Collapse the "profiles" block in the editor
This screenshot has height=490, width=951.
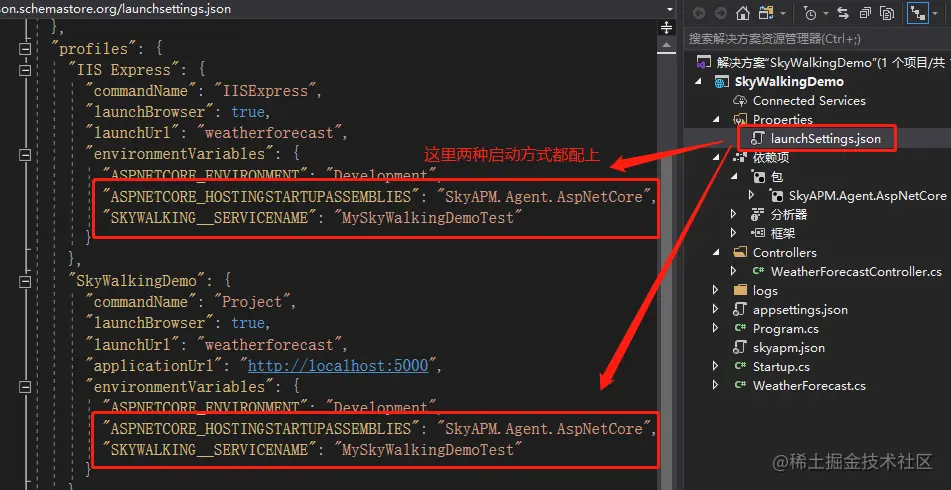[25, 49]
